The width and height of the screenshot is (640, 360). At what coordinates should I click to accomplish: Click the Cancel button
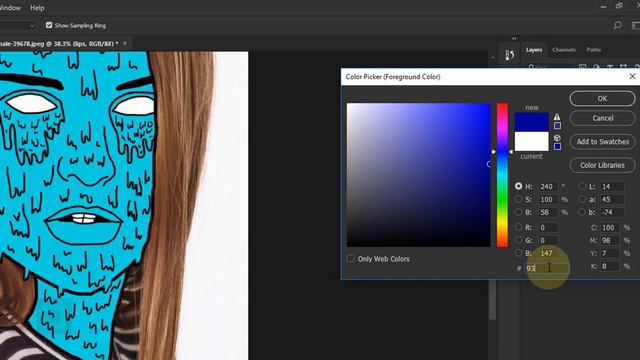click(x=602, y=118)
